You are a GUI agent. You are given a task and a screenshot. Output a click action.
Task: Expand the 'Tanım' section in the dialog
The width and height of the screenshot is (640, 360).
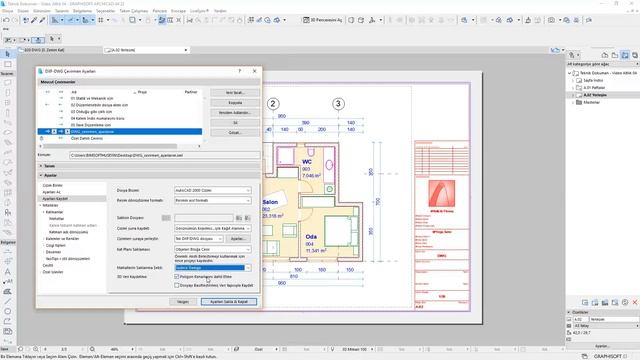pyautogui.click(x=41, y=166)
